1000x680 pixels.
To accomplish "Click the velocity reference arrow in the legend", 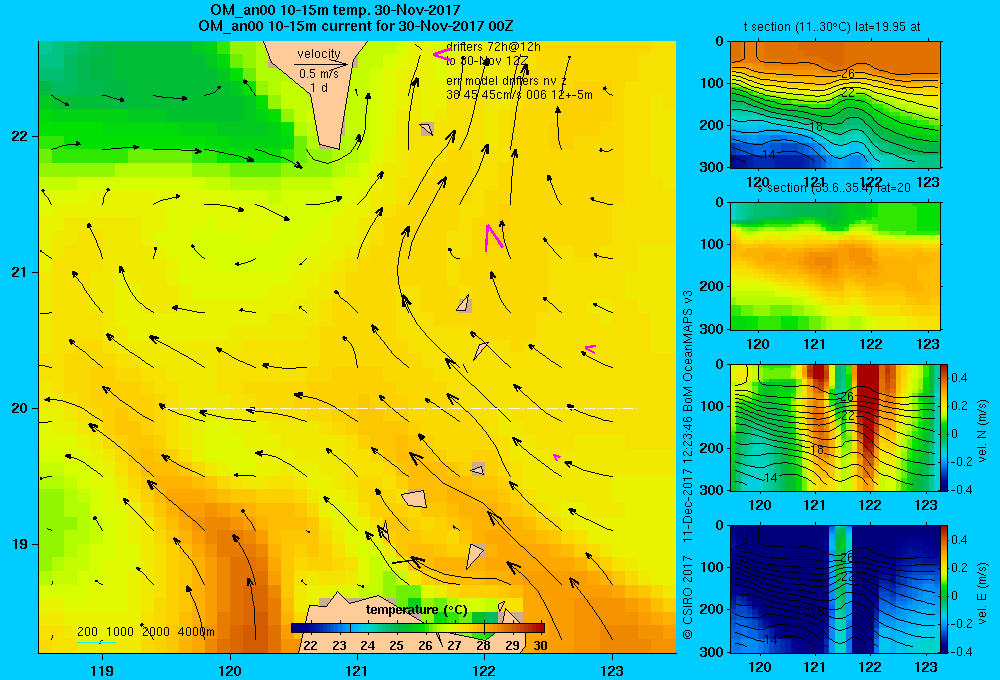I will (321, 64).
